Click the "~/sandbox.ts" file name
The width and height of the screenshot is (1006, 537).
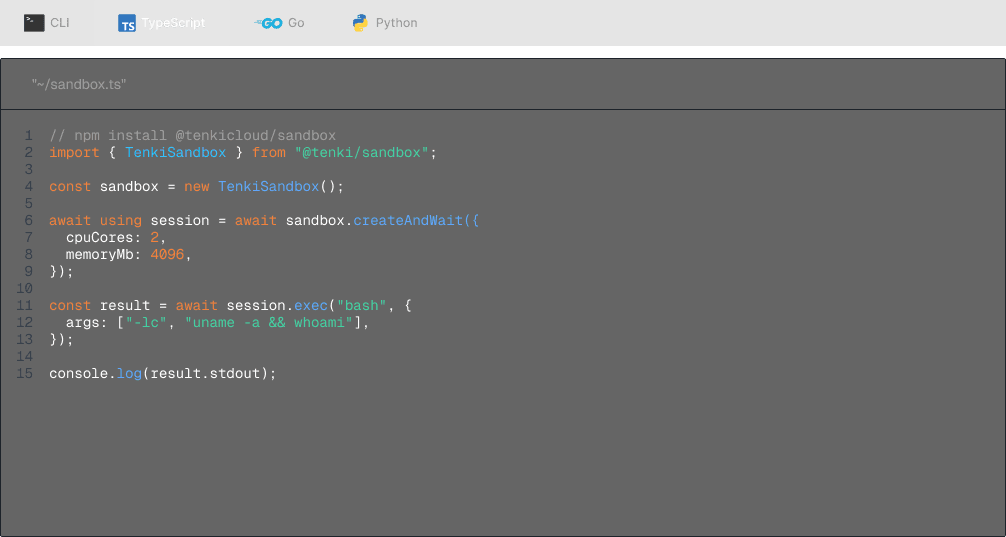[x=79, y=84]
